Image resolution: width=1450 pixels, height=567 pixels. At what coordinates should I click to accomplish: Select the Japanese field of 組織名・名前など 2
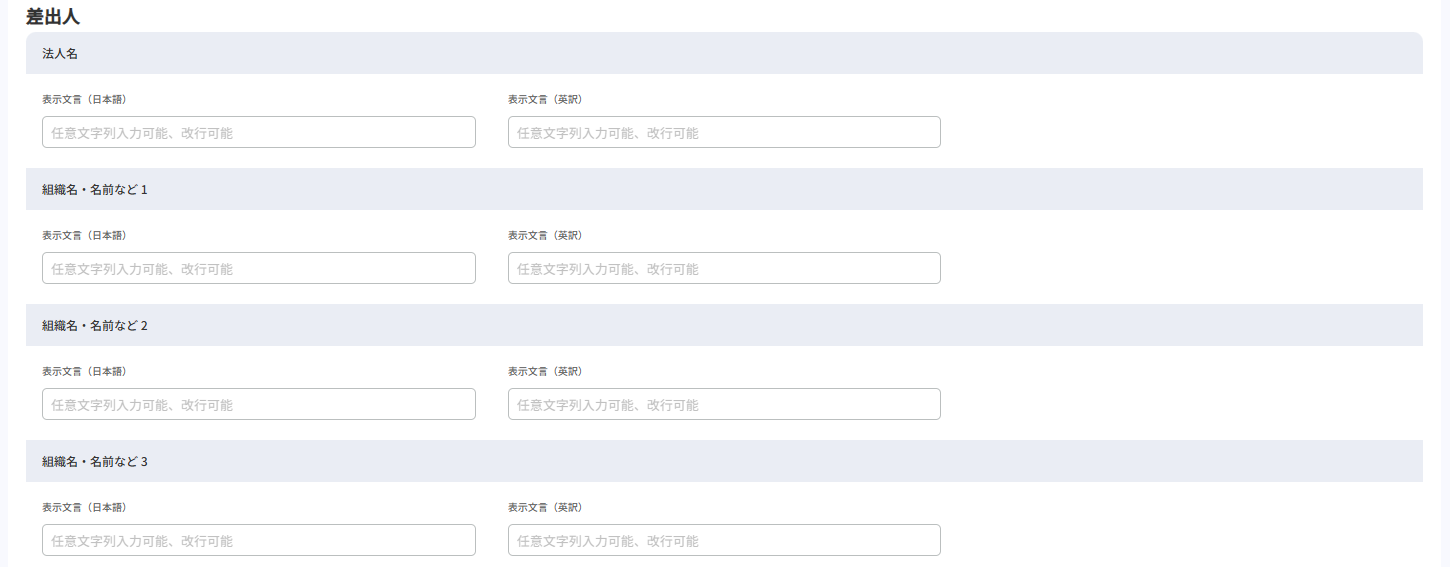click(258, 404)
